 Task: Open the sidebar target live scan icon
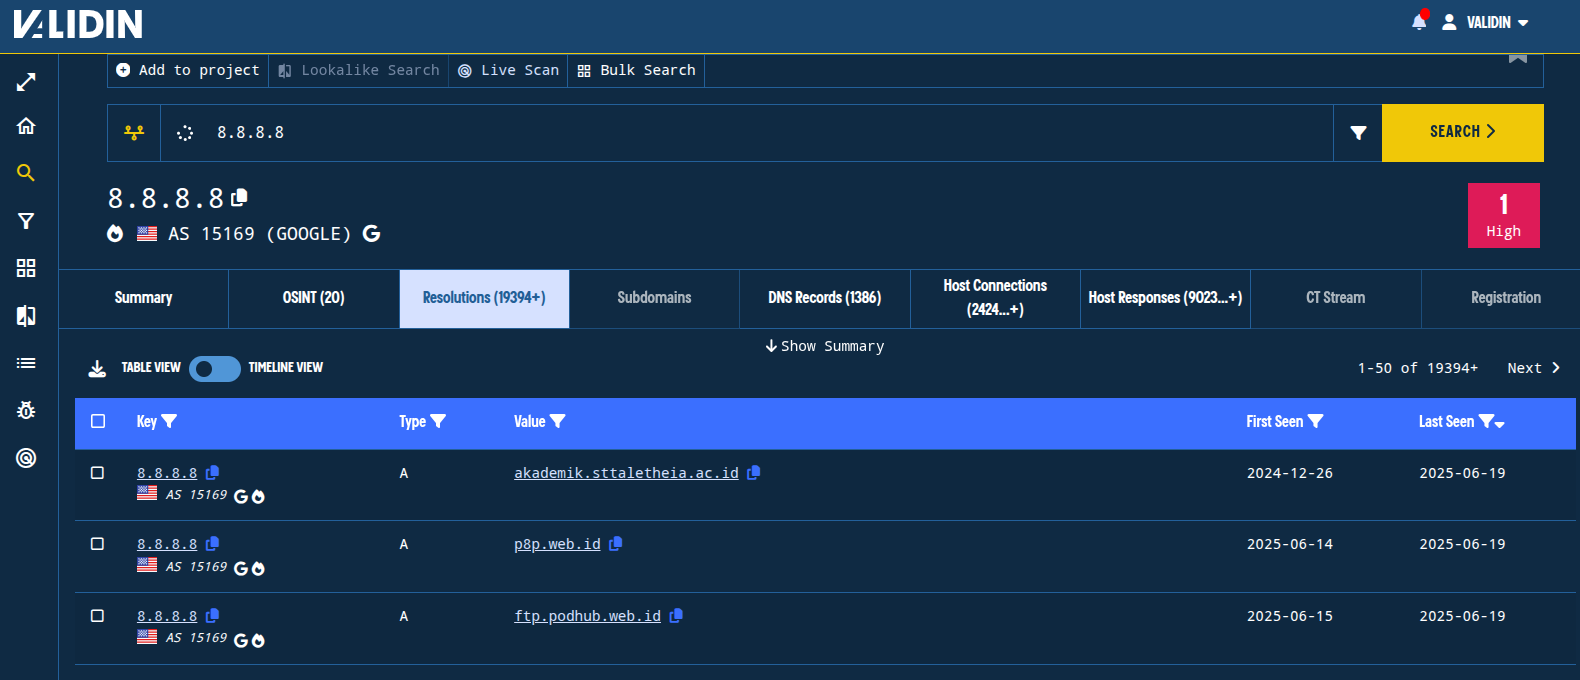(x=26, y=458)
